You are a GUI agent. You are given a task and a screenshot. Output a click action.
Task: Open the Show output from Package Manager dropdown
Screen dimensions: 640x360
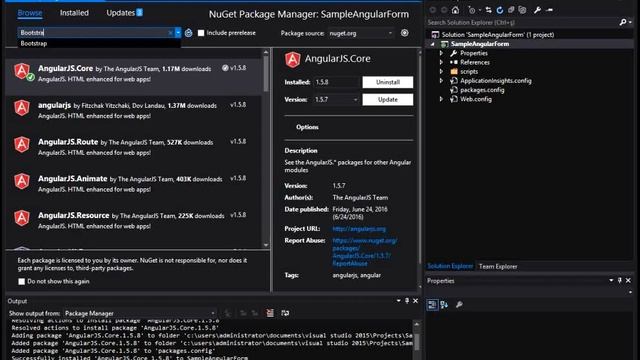(140, 313)
